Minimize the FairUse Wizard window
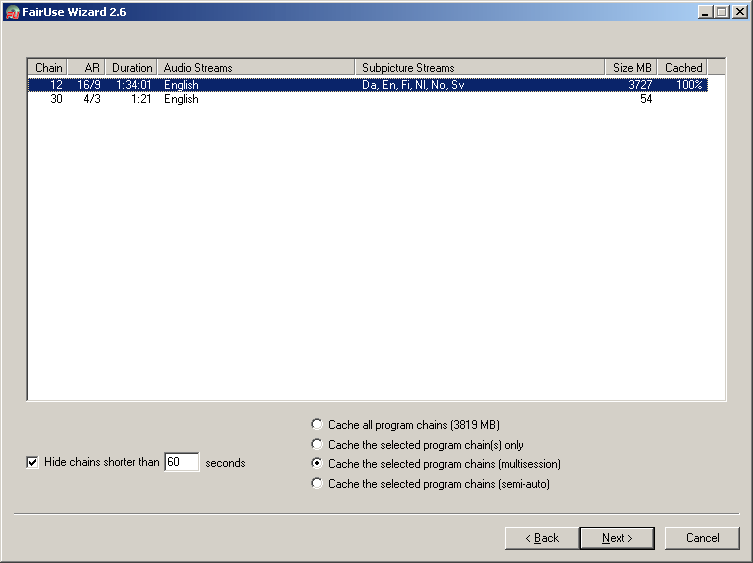 [704, 12]
